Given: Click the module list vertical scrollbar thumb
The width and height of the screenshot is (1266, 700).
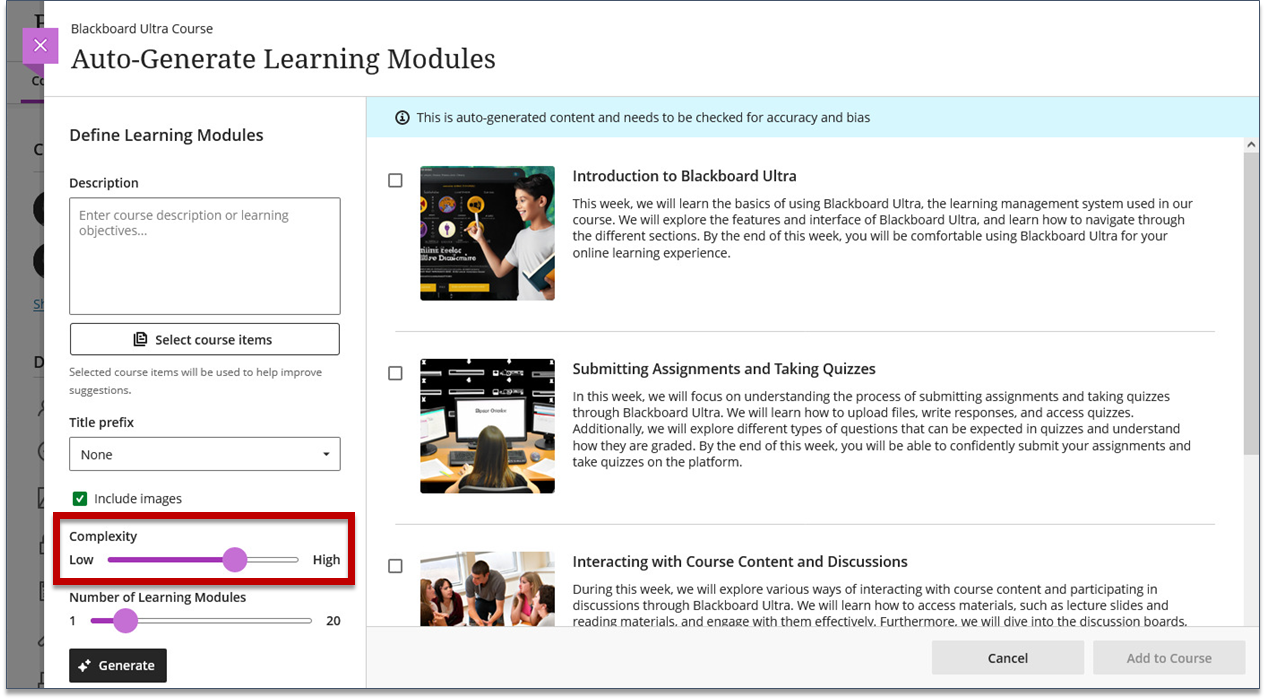Looking at the screenshot, I should click(1251, 305).
